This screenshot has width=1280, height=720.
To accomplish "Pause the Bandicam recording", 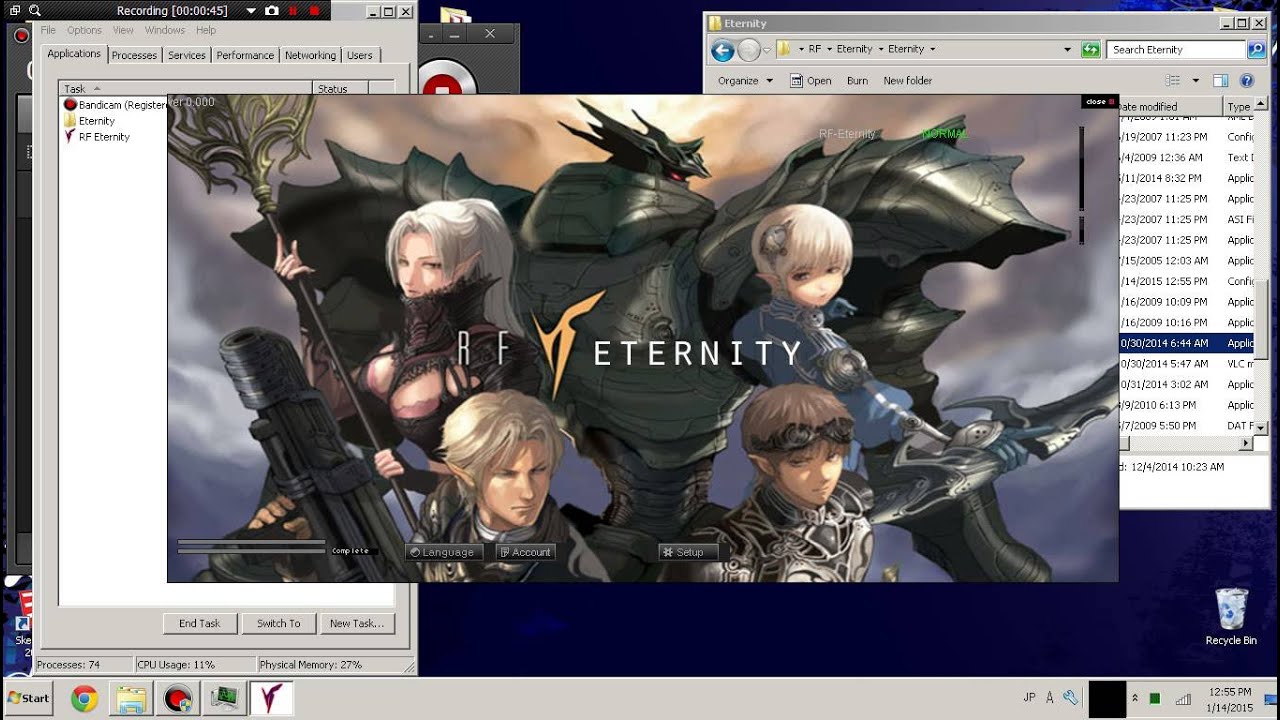I will click(x=293, y=11).
